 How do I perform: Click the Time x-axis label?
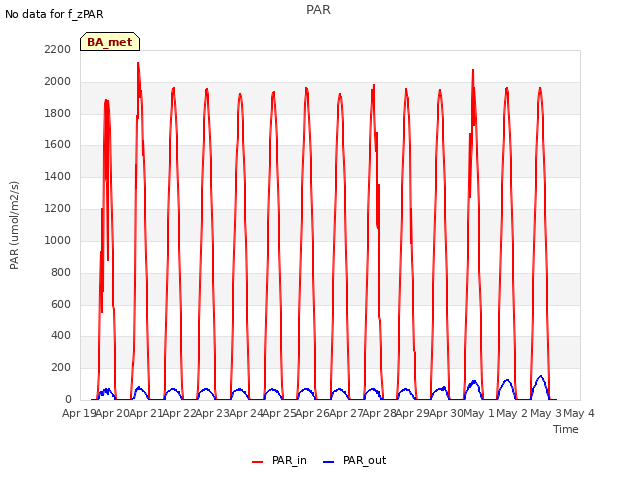click(x=566, y=429)
